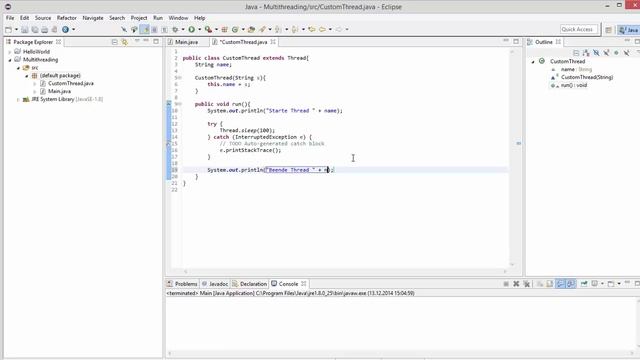This screenshot has width=640, height=360.
Task: Click the green Run button in toolbar
Action: coord(191,29)
